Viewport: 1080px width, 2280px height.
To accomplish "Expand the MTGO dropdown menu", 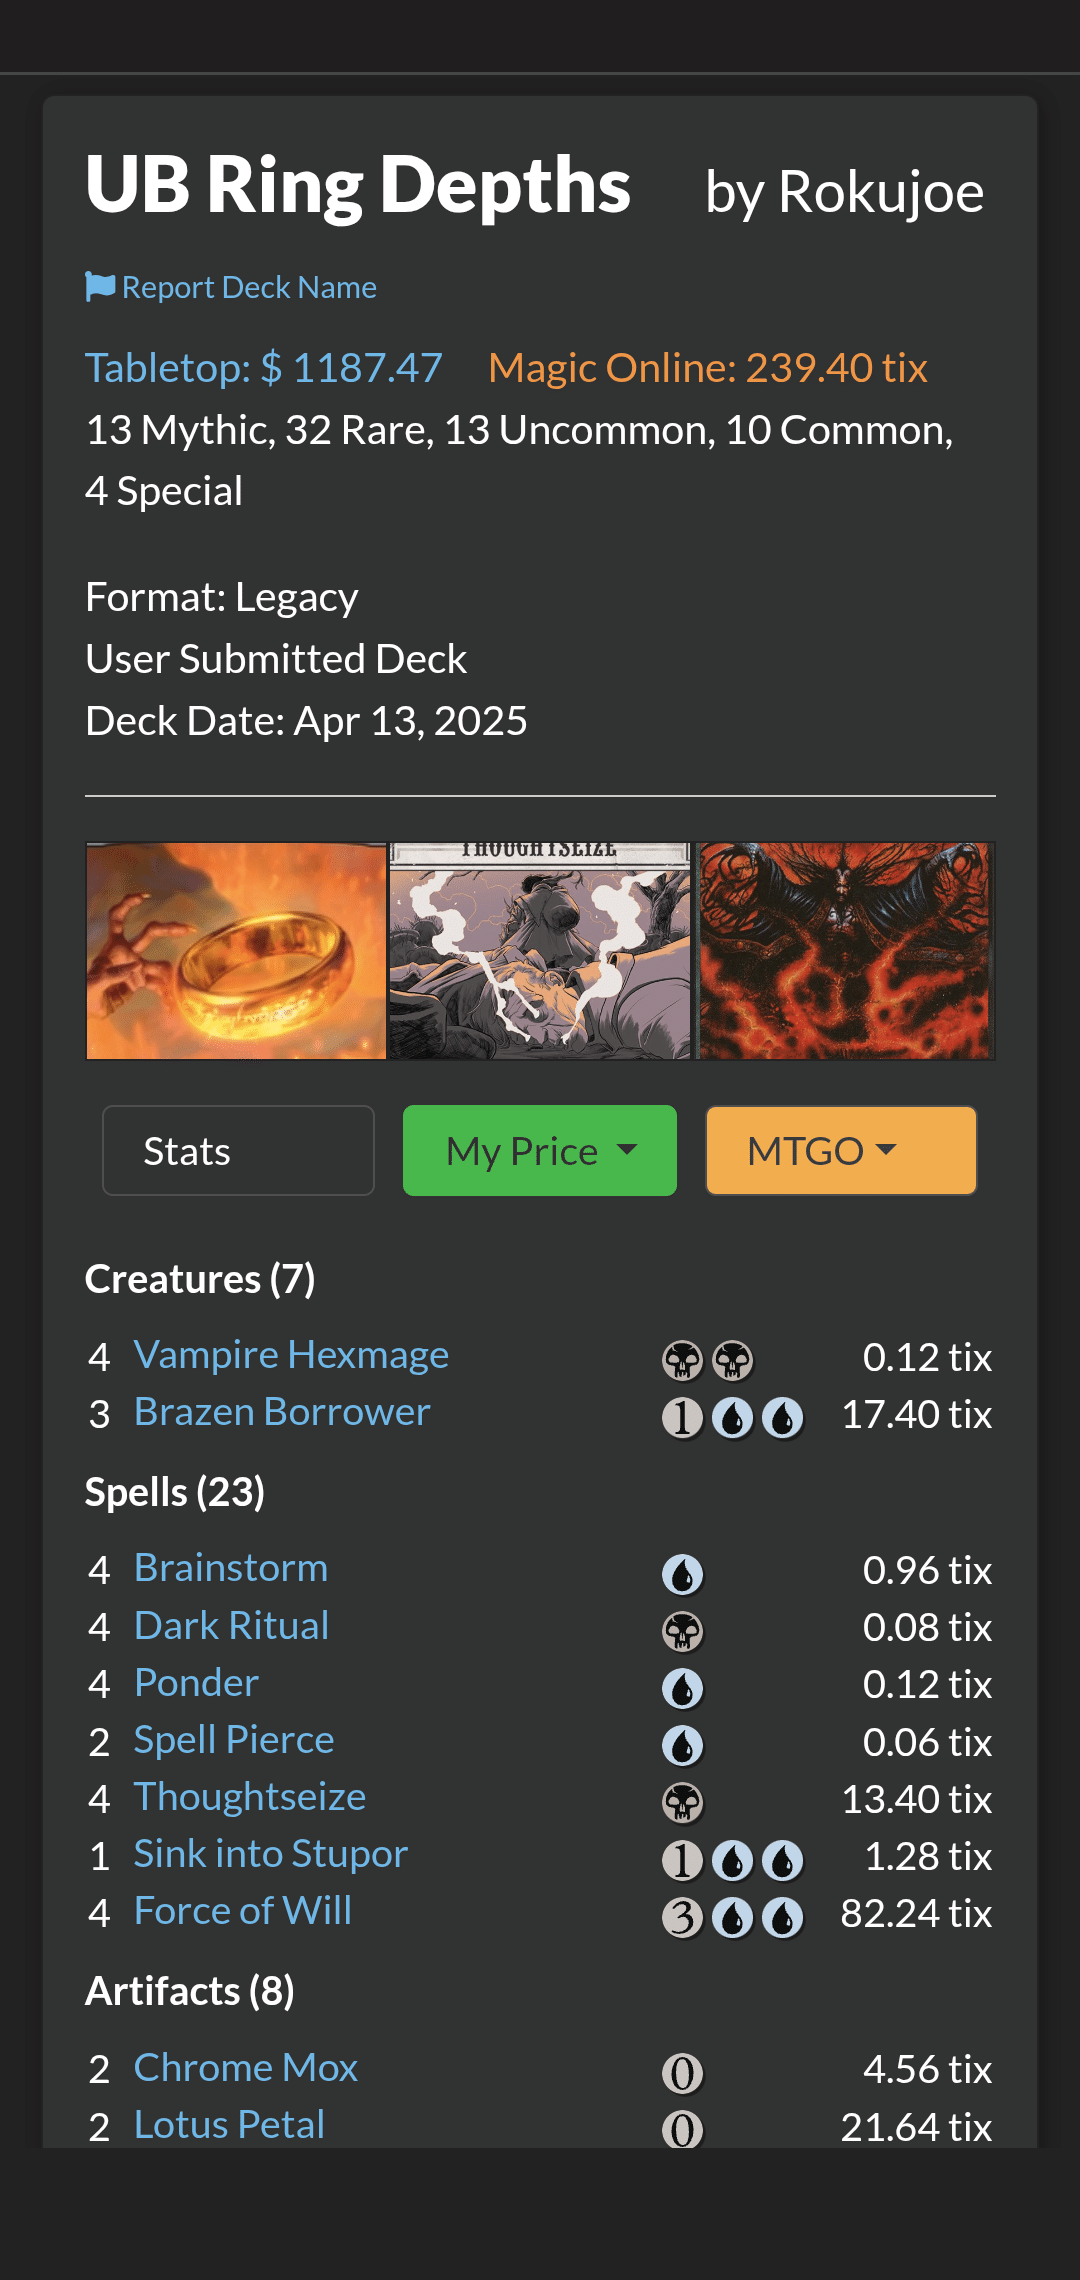I will coord(841,1151).
